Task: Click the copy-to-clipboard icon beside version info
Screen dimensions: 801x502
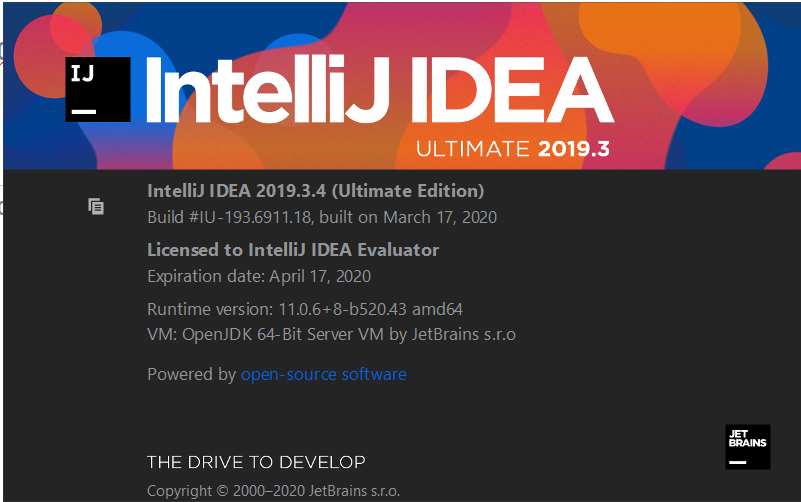Action: point(96,206)
